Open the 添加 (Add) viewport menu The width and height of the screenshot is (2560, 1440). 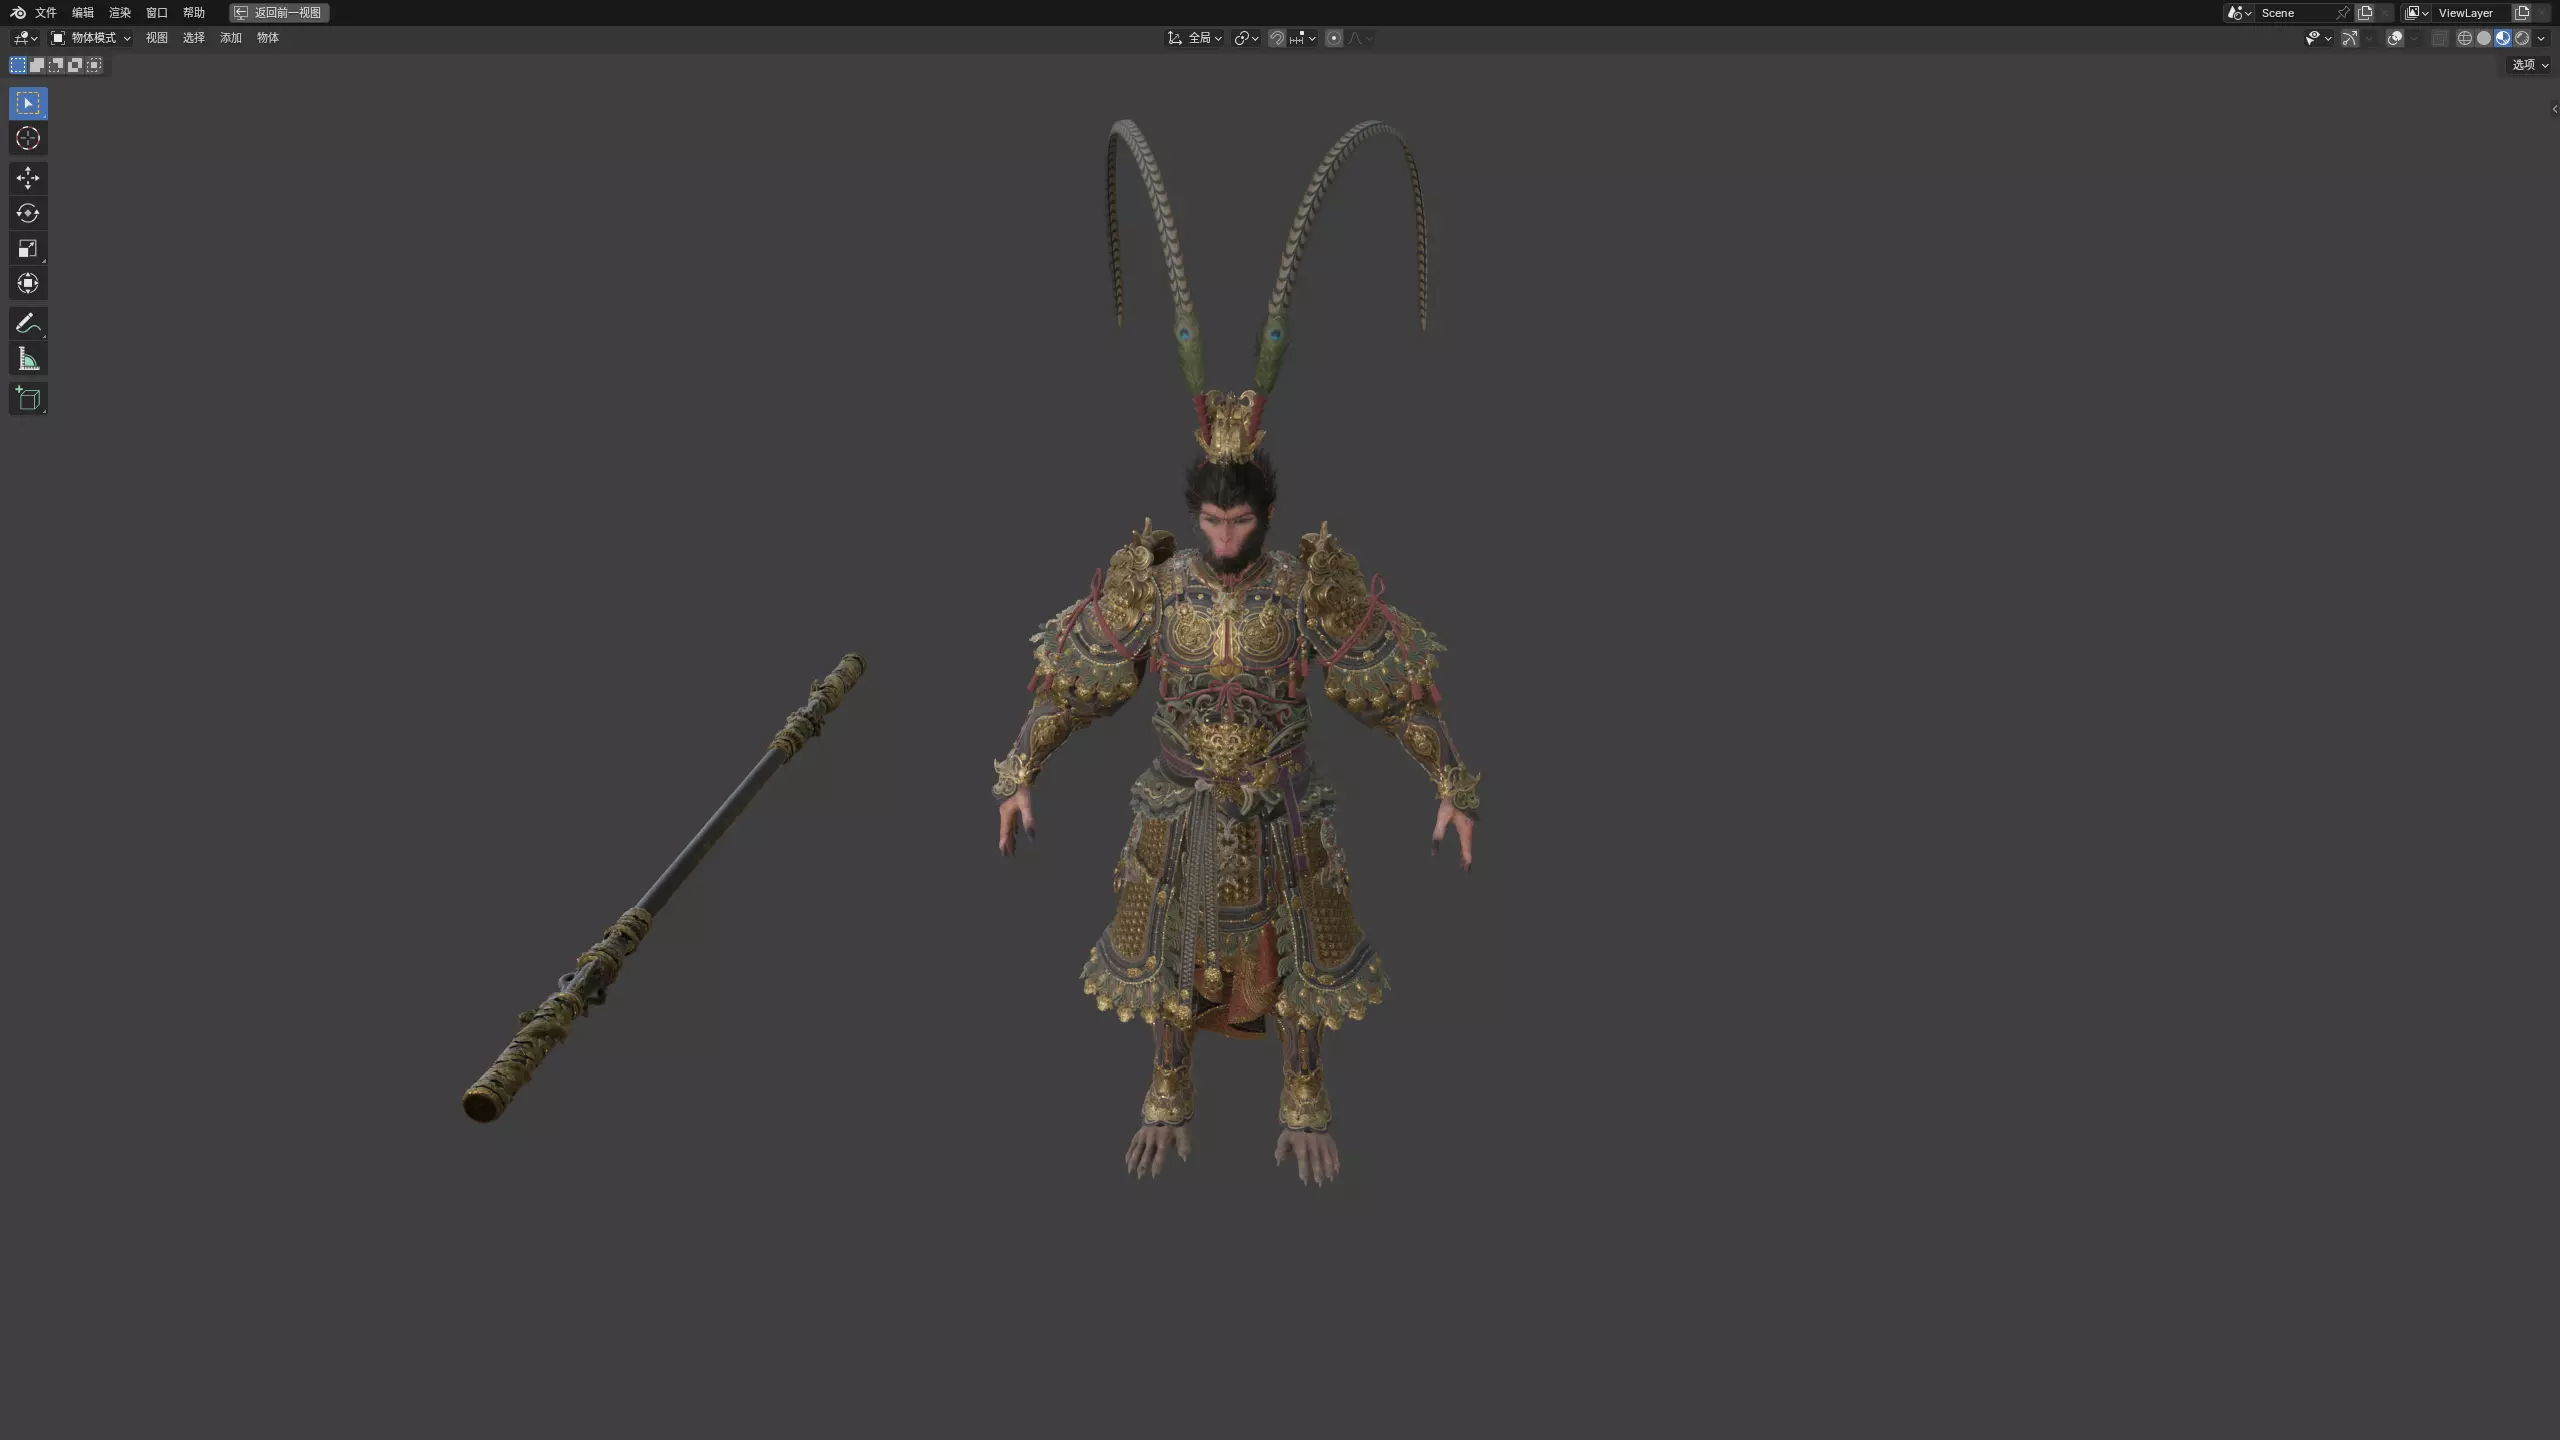(x=231, y=38)
